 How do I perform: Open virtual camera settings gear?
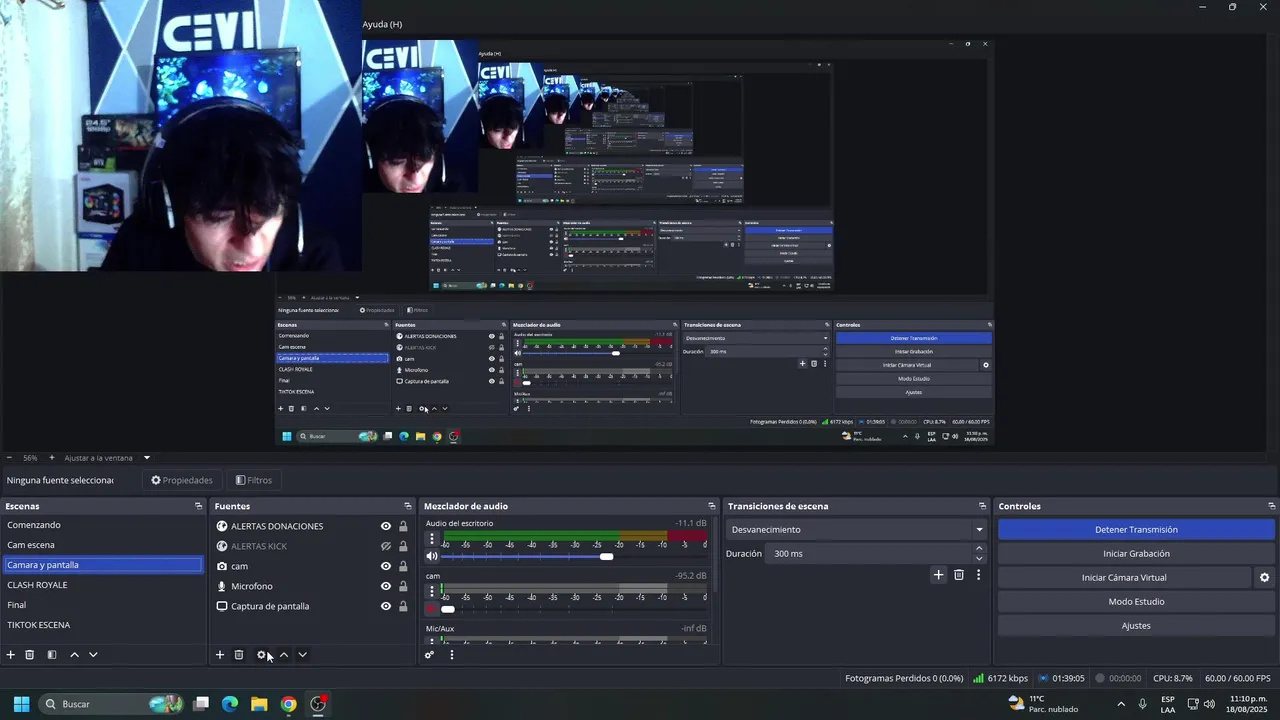click(1264, 578)
